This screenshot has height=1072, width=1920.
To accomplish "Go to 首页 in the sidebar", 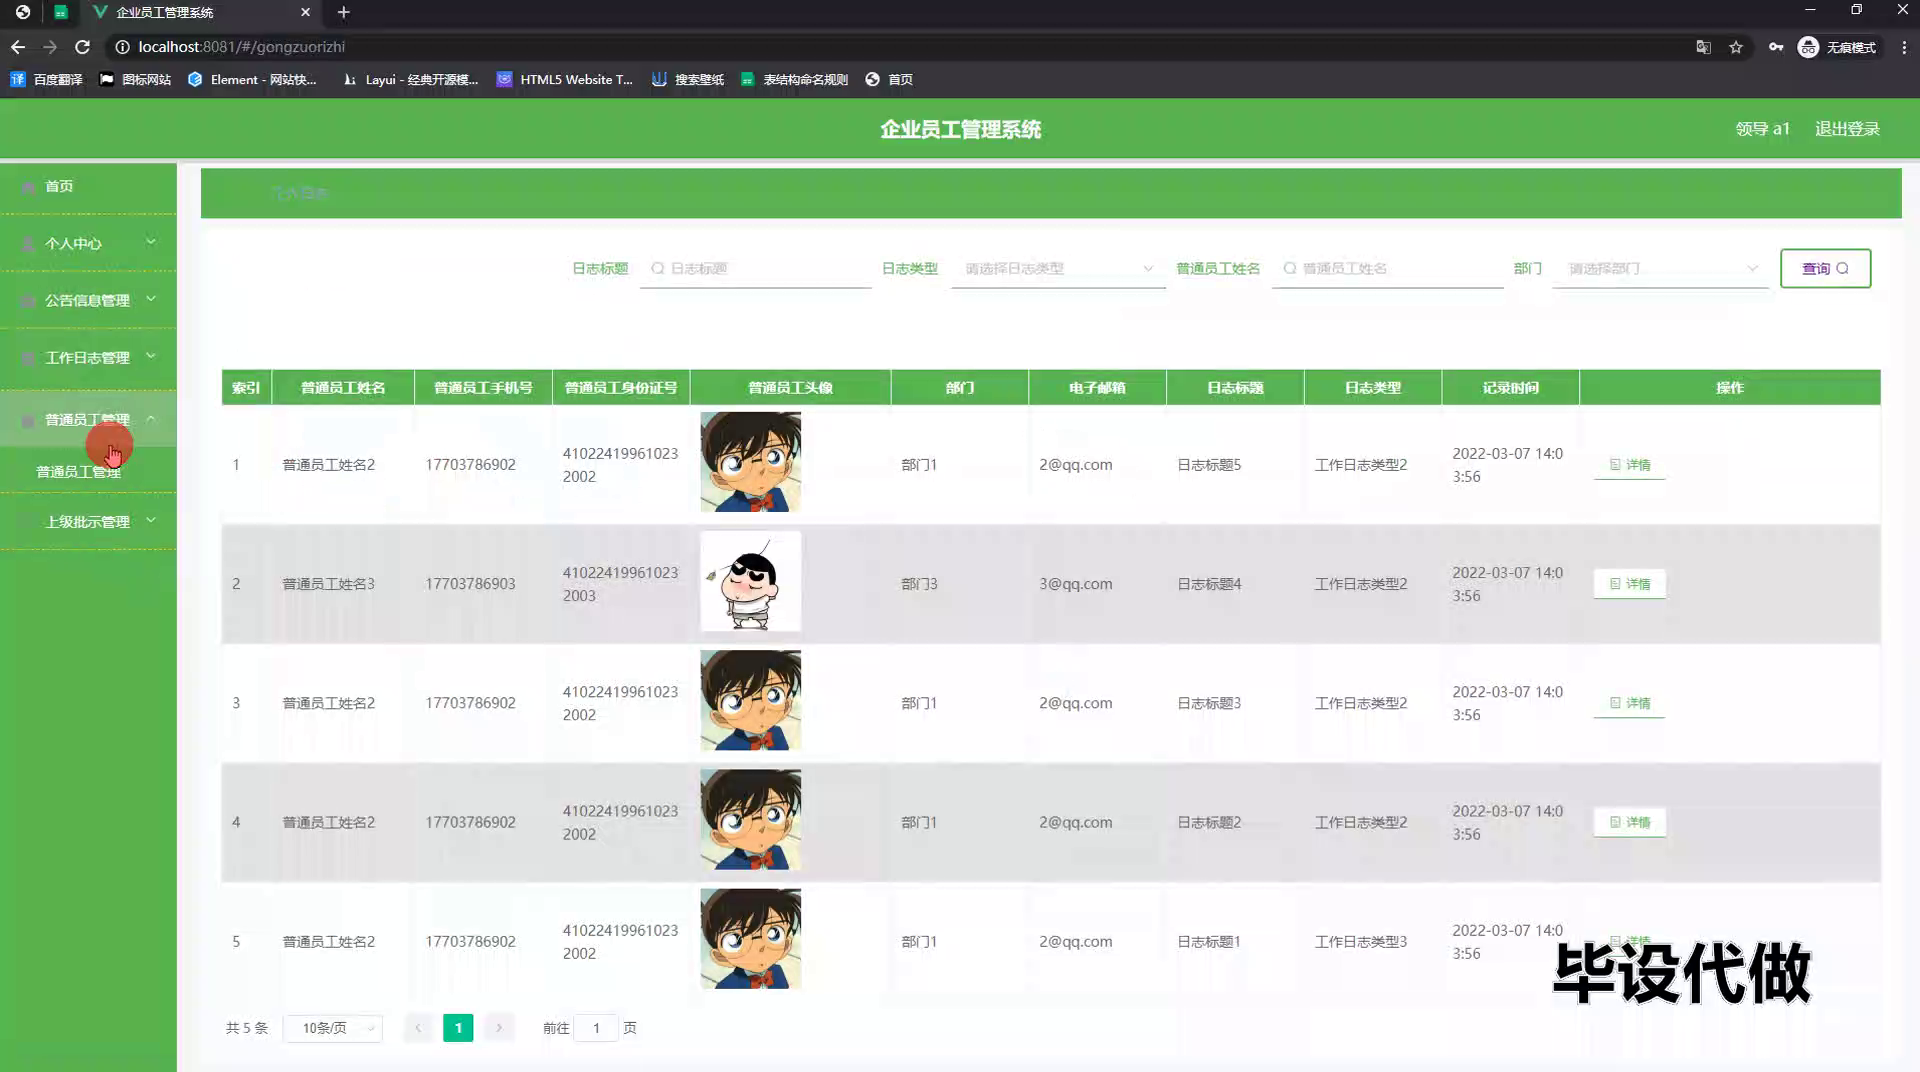I will tap(88, 186).
